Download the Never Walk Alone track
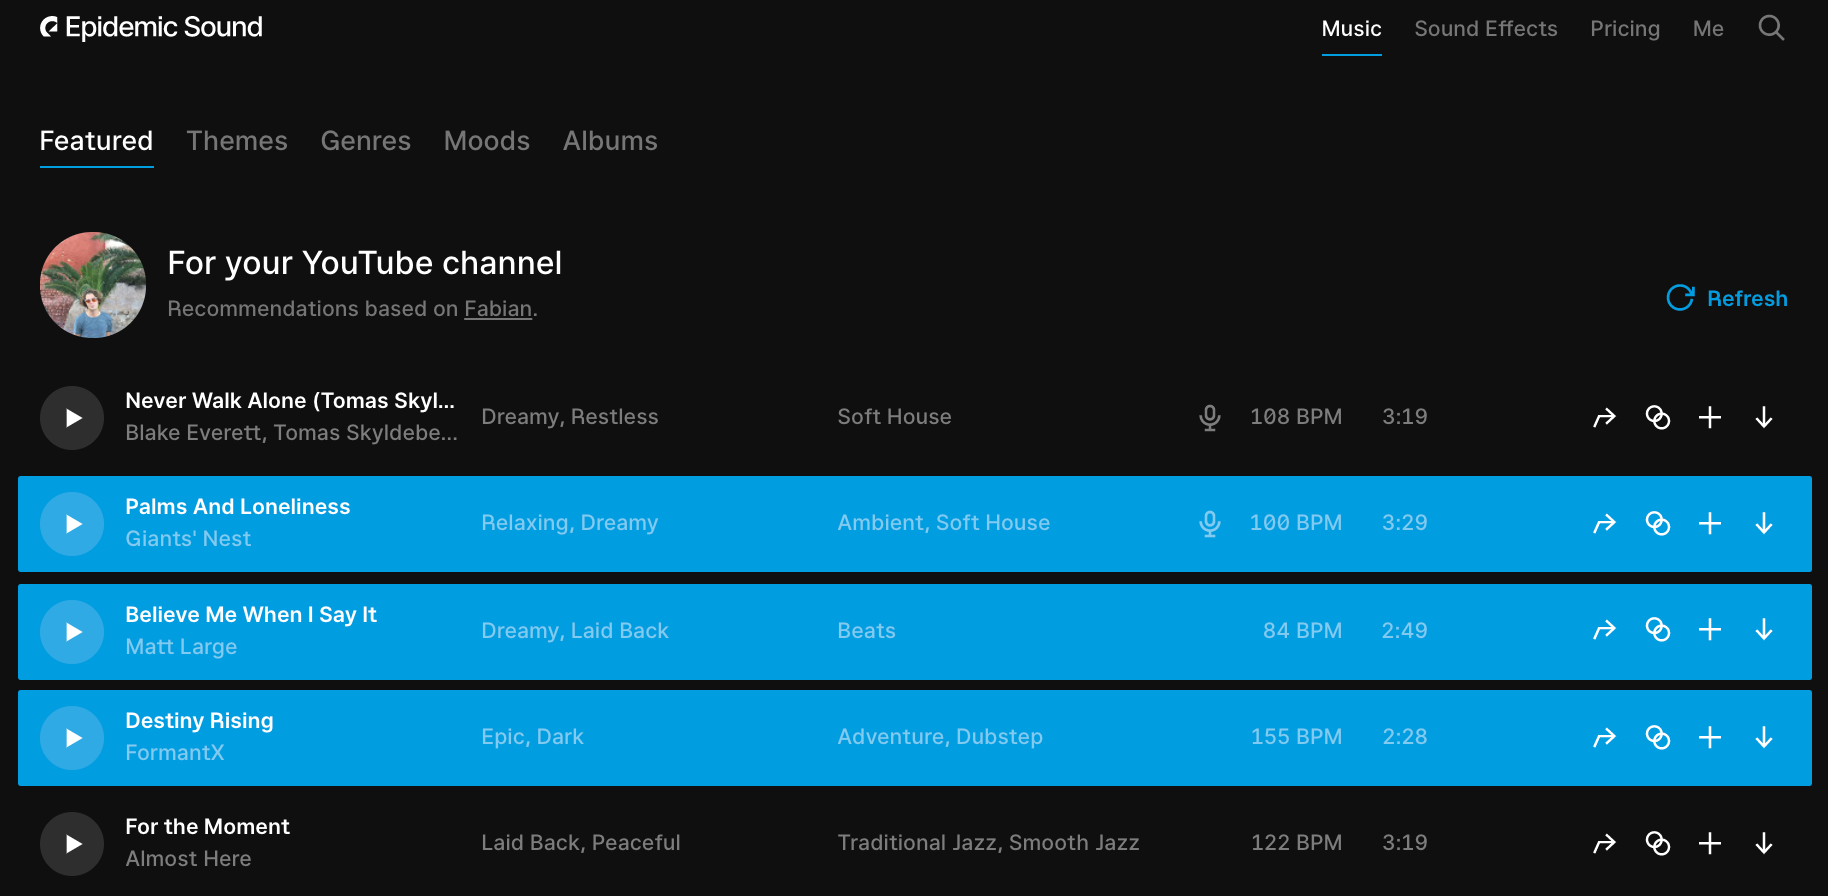 (x=1764, y=417)
